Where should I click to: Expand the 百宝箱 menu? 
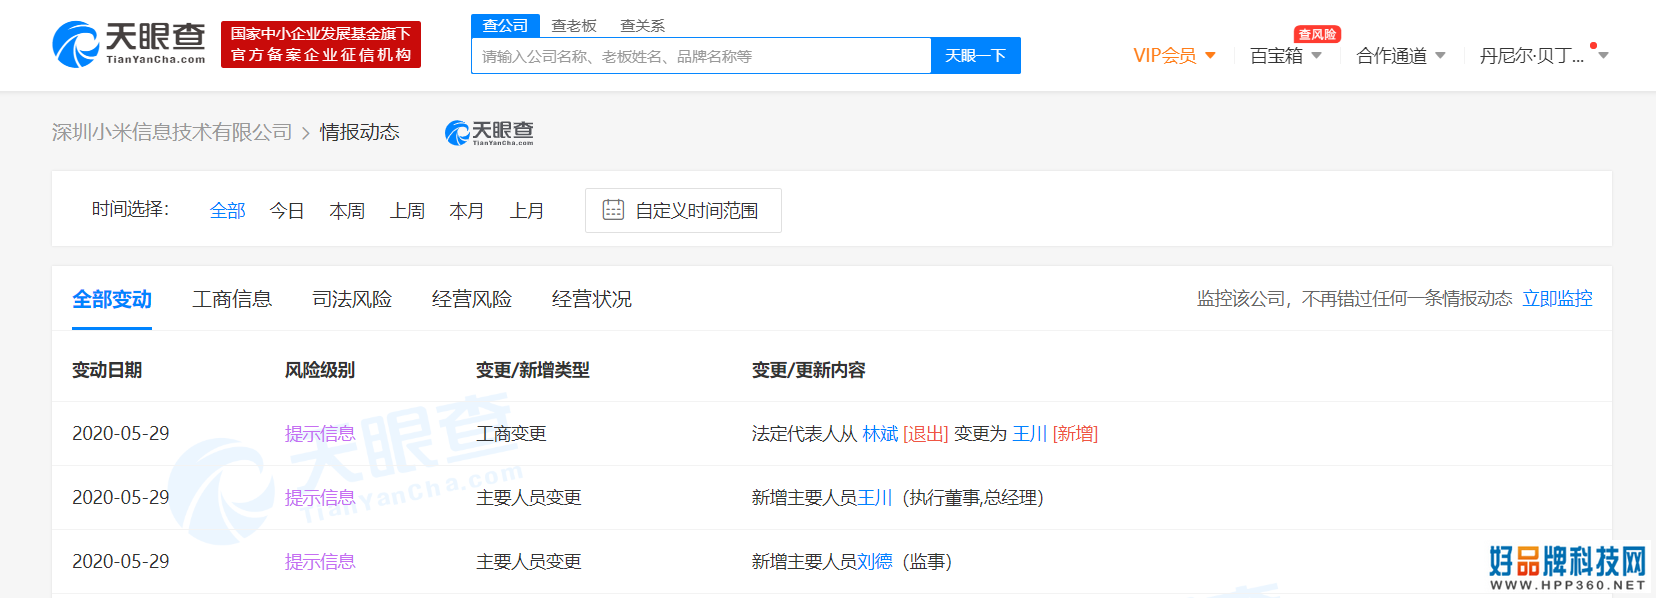pos(1286,56)
